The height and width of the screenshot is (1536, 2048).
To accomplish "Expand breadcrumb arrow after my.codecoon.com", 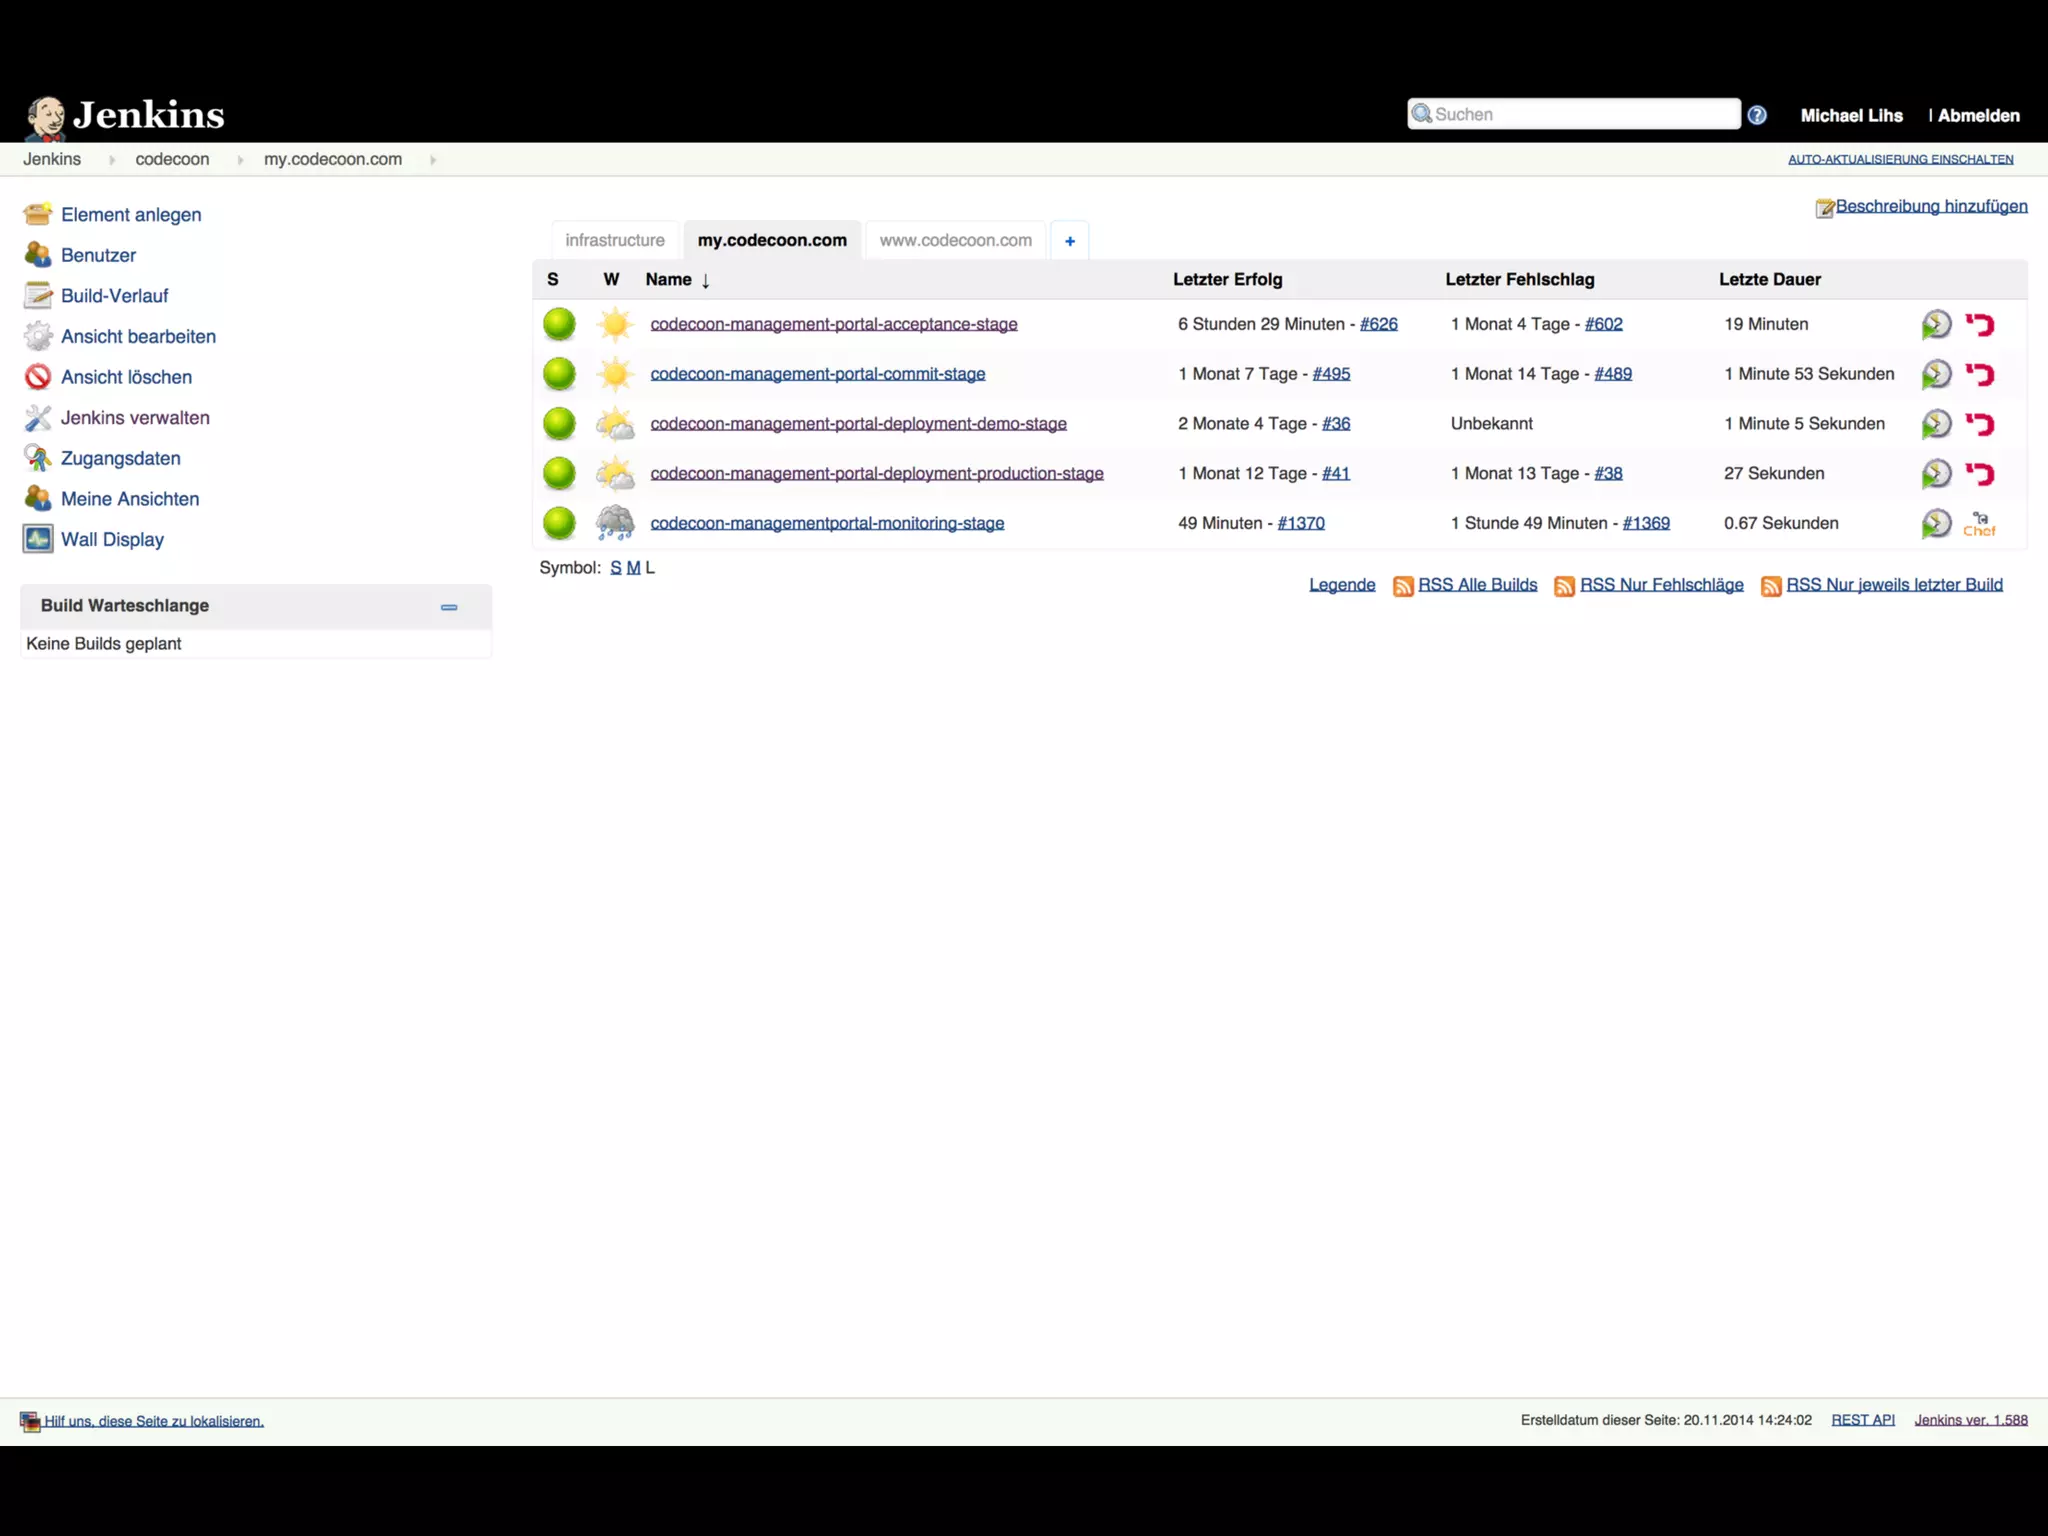I will [x=433, y=159].
